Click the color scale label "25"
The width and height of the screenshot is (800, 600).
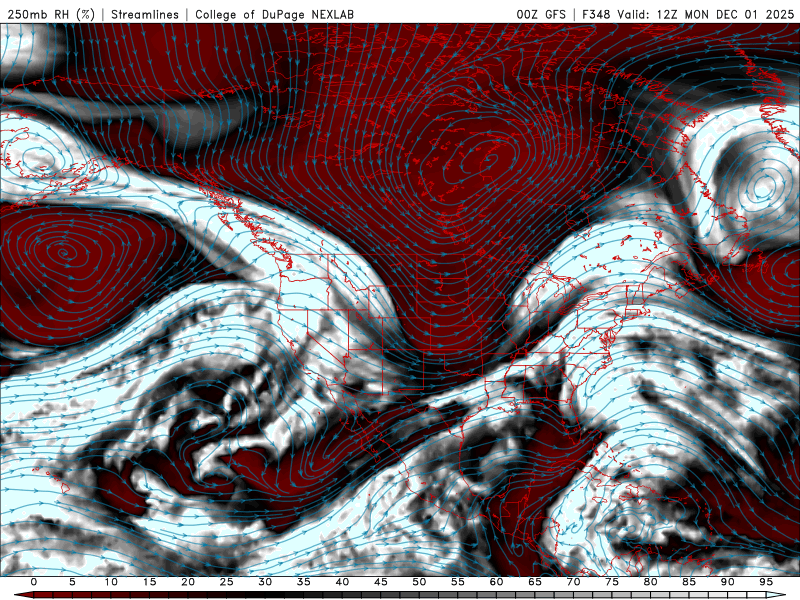227,582
